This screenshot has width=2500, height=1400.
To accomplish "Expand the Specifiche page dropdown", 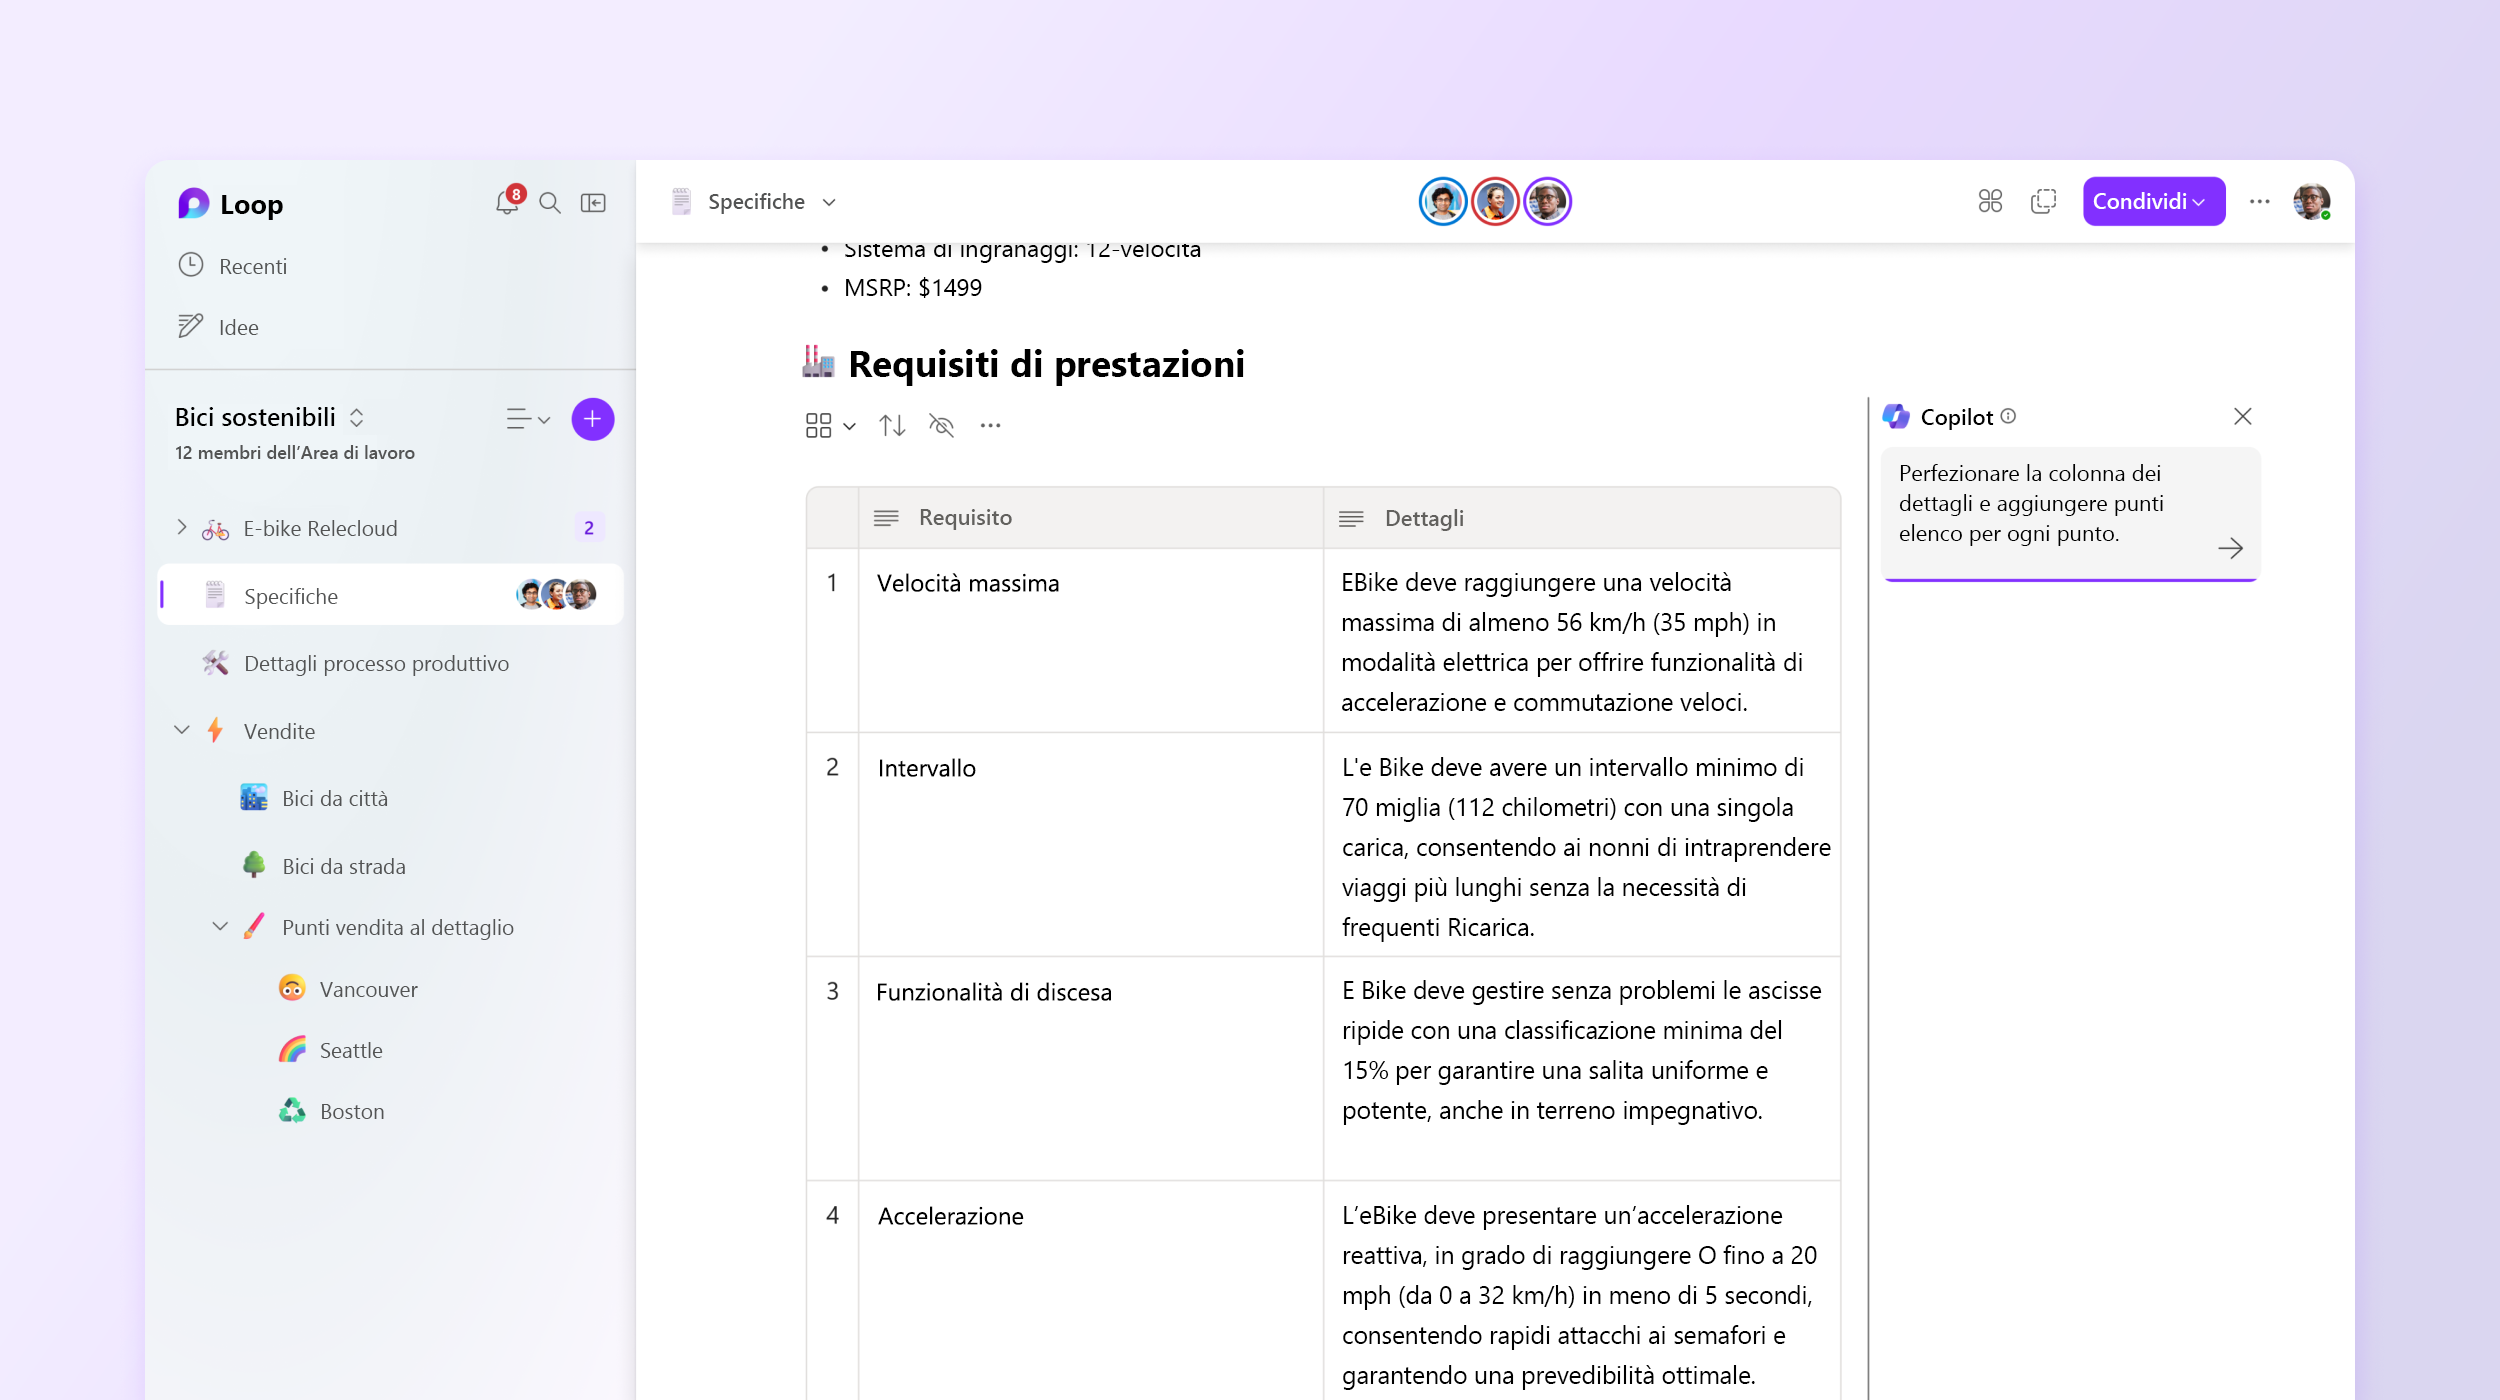I will (831, 201).
